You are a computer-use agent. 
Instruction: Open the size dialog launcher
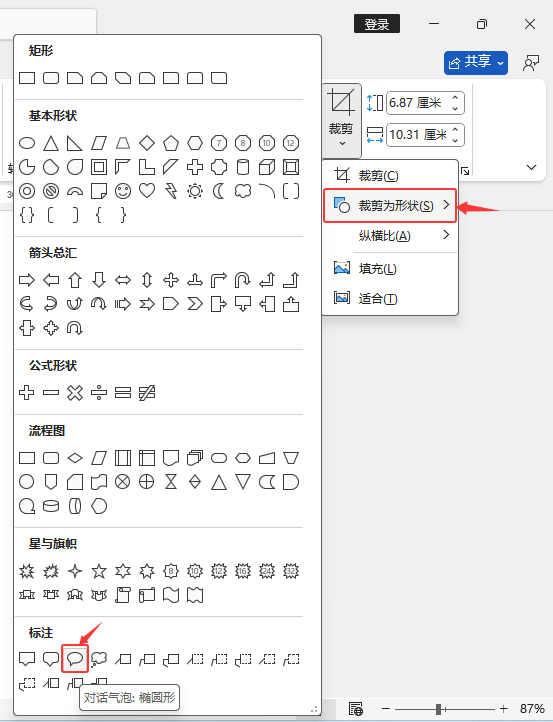click(x=465, y=171)
